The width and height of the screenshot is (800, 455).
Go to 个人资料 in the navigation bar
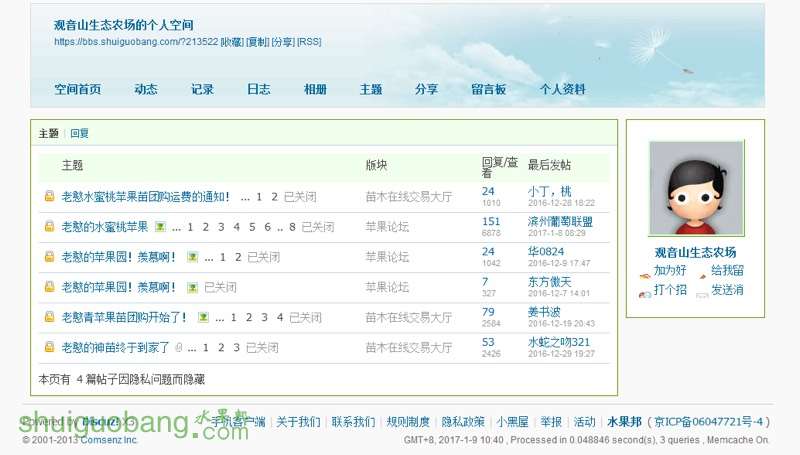[x=562, y=89]
